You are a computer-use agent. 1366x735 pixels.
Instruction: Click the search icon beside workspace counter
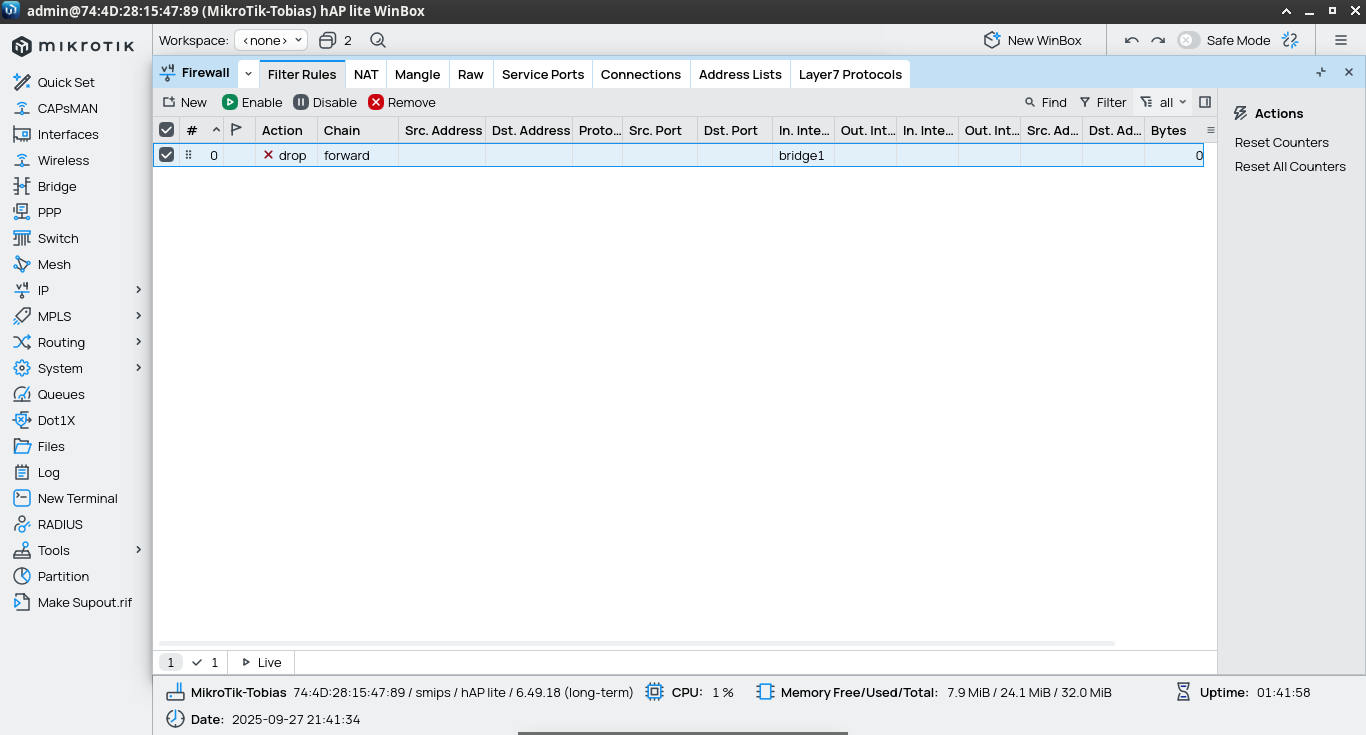(x=377, y=41)
